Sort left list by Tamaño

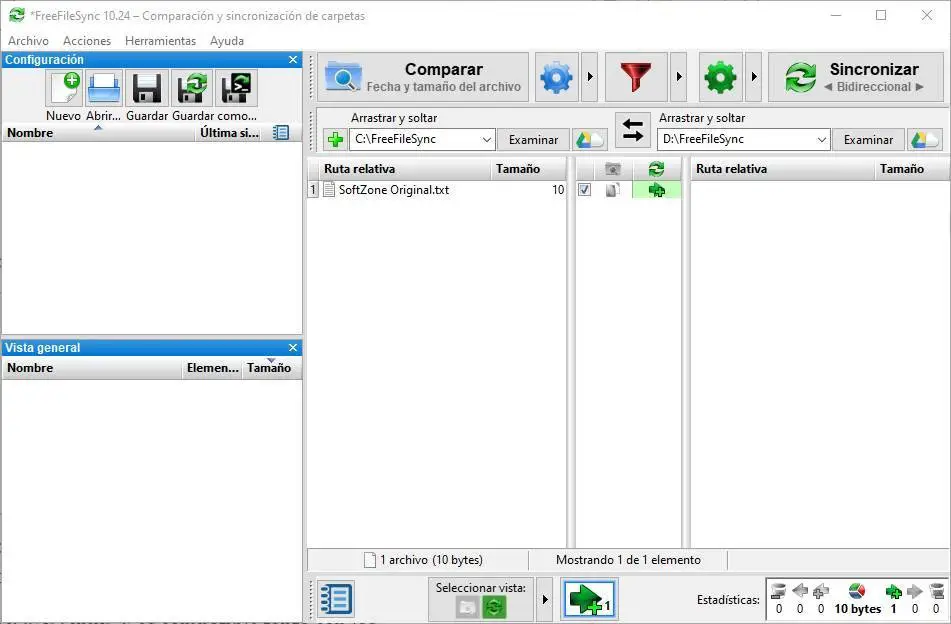(528, 169)
